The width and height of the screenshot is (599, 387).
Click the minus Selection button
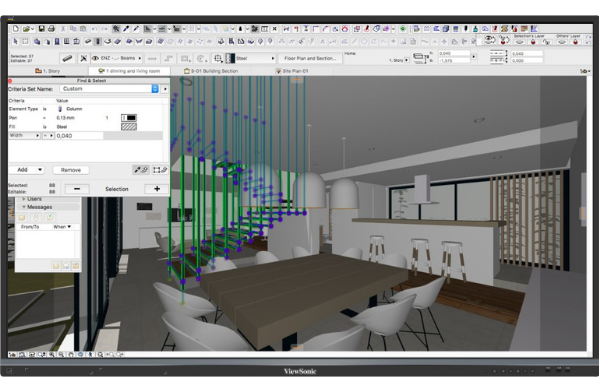pos(77,189)
